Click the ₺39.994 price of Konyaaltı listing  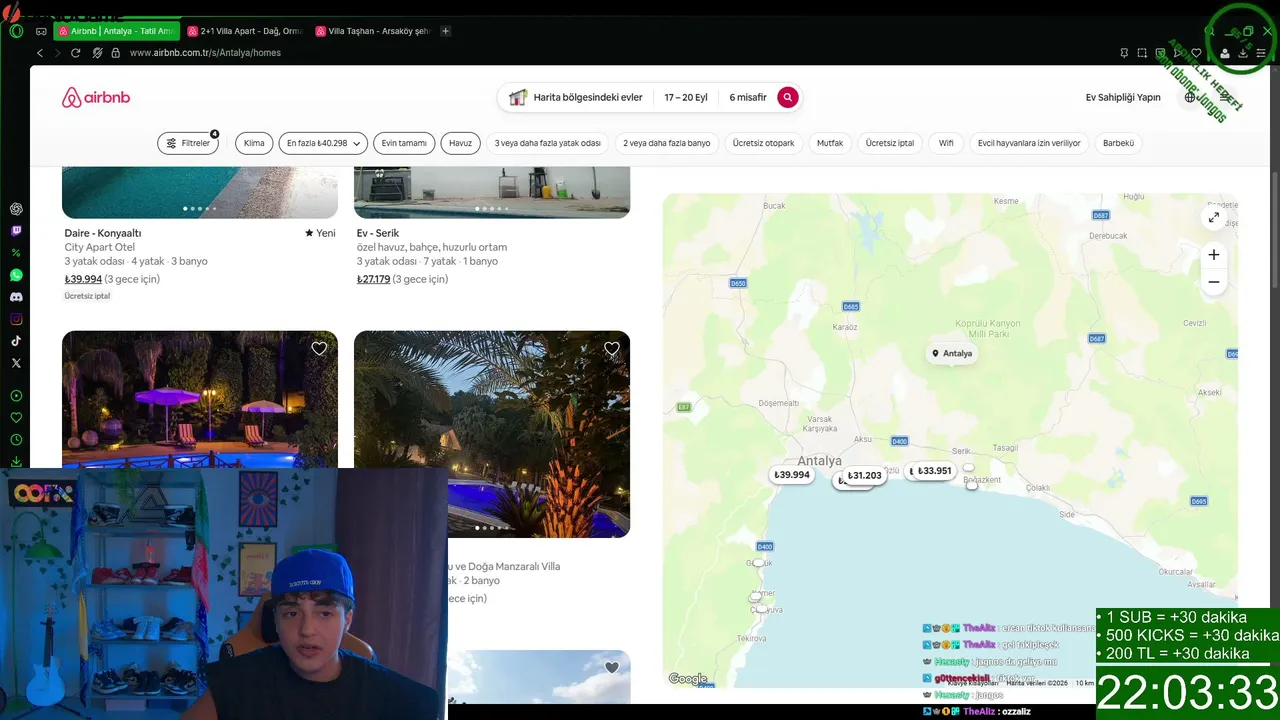pos(83,280)
